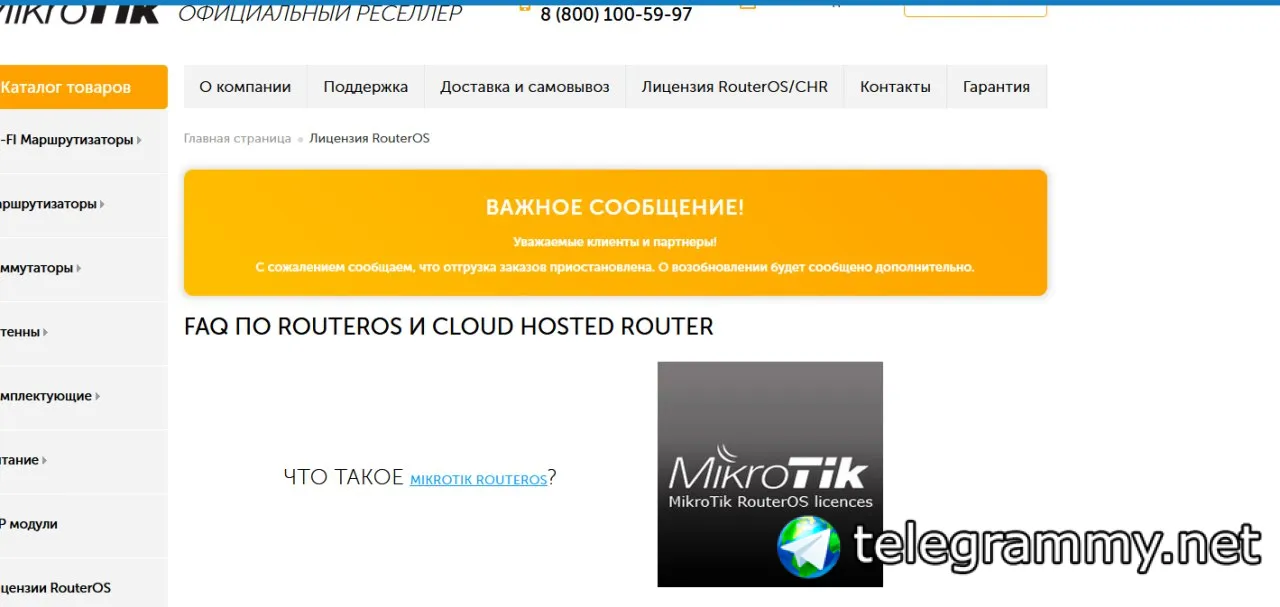Image resolution: width=1280 pixels, height=607 pixels.
Task: Click the phone number 8 (800) 100-59-97
Action: pos(616,15)
